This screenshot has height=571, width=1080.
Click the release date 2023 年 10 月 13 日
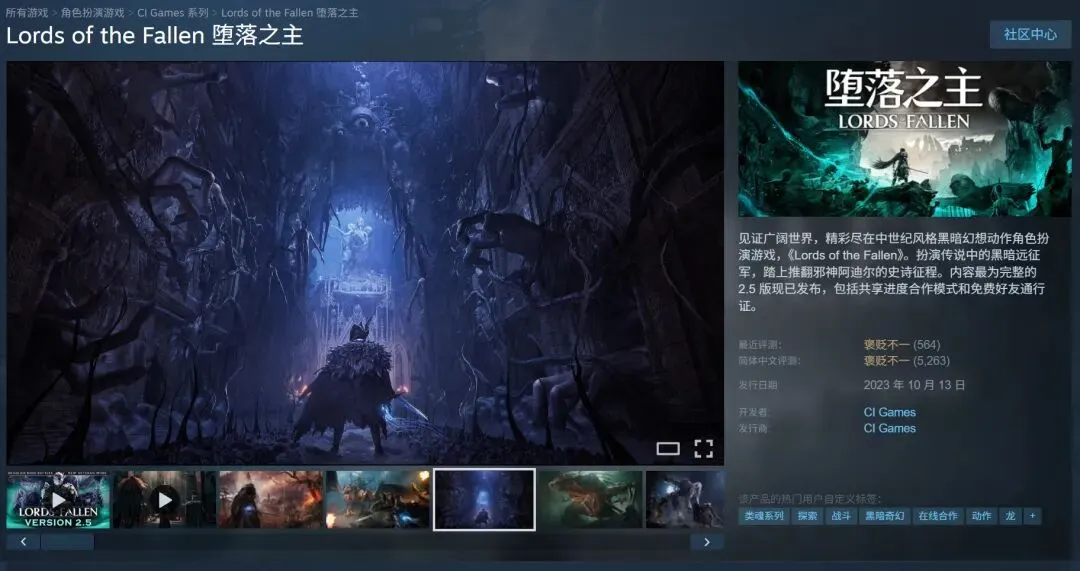coord(914,385)
